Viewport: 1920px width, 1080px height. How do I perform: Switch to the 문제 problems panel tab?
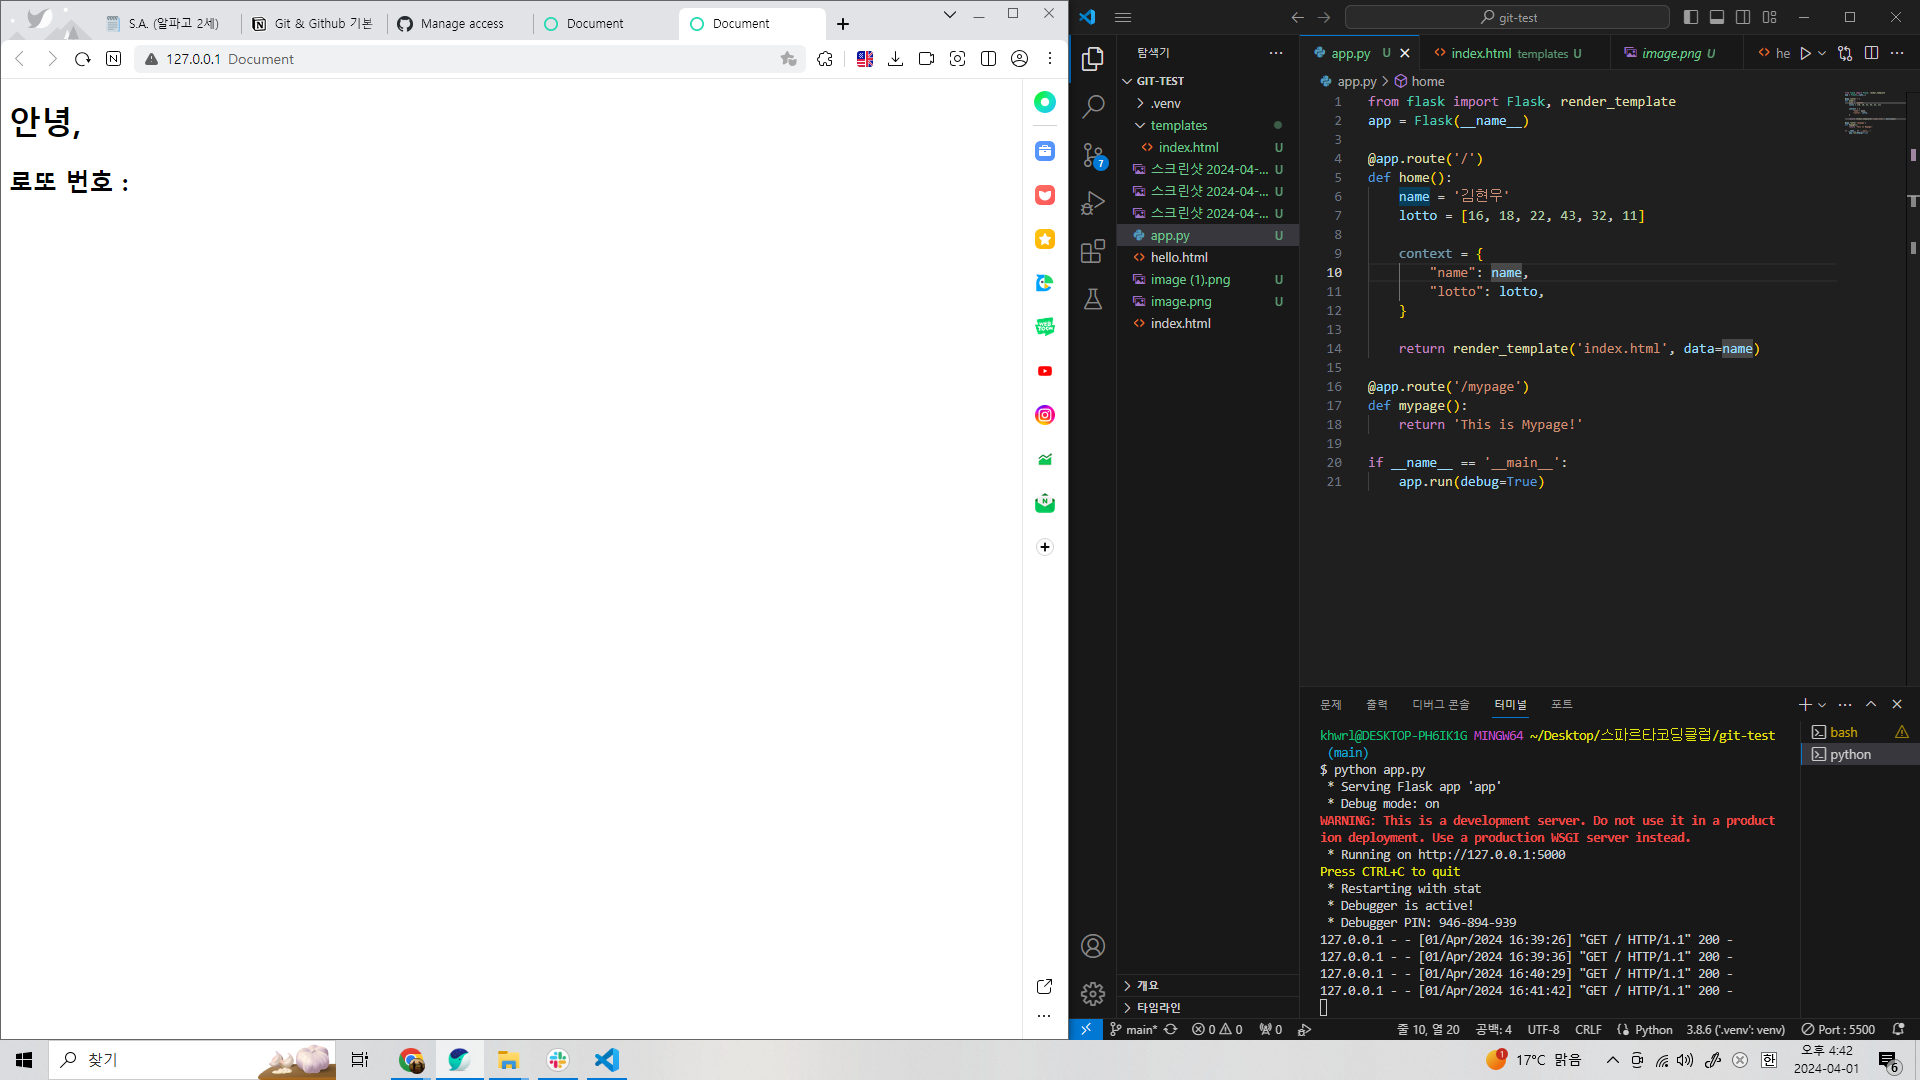tap(1331, 705)
